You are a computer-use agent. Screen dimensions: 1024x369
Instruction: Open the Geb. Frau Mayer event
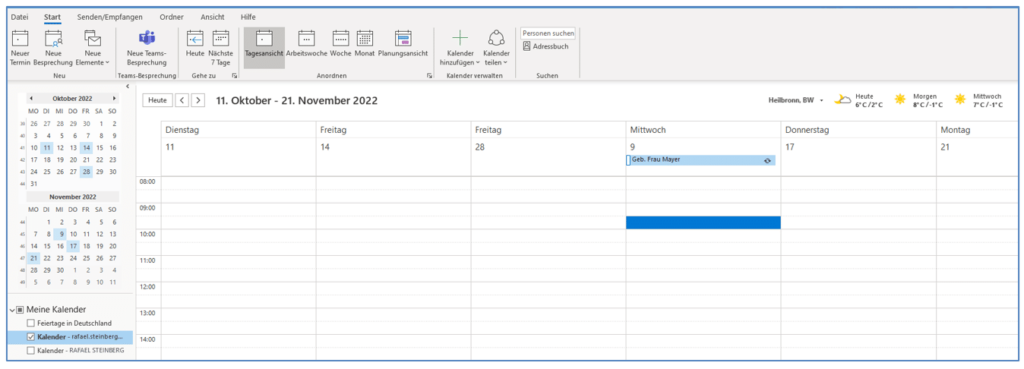click(x=701, y=160)
